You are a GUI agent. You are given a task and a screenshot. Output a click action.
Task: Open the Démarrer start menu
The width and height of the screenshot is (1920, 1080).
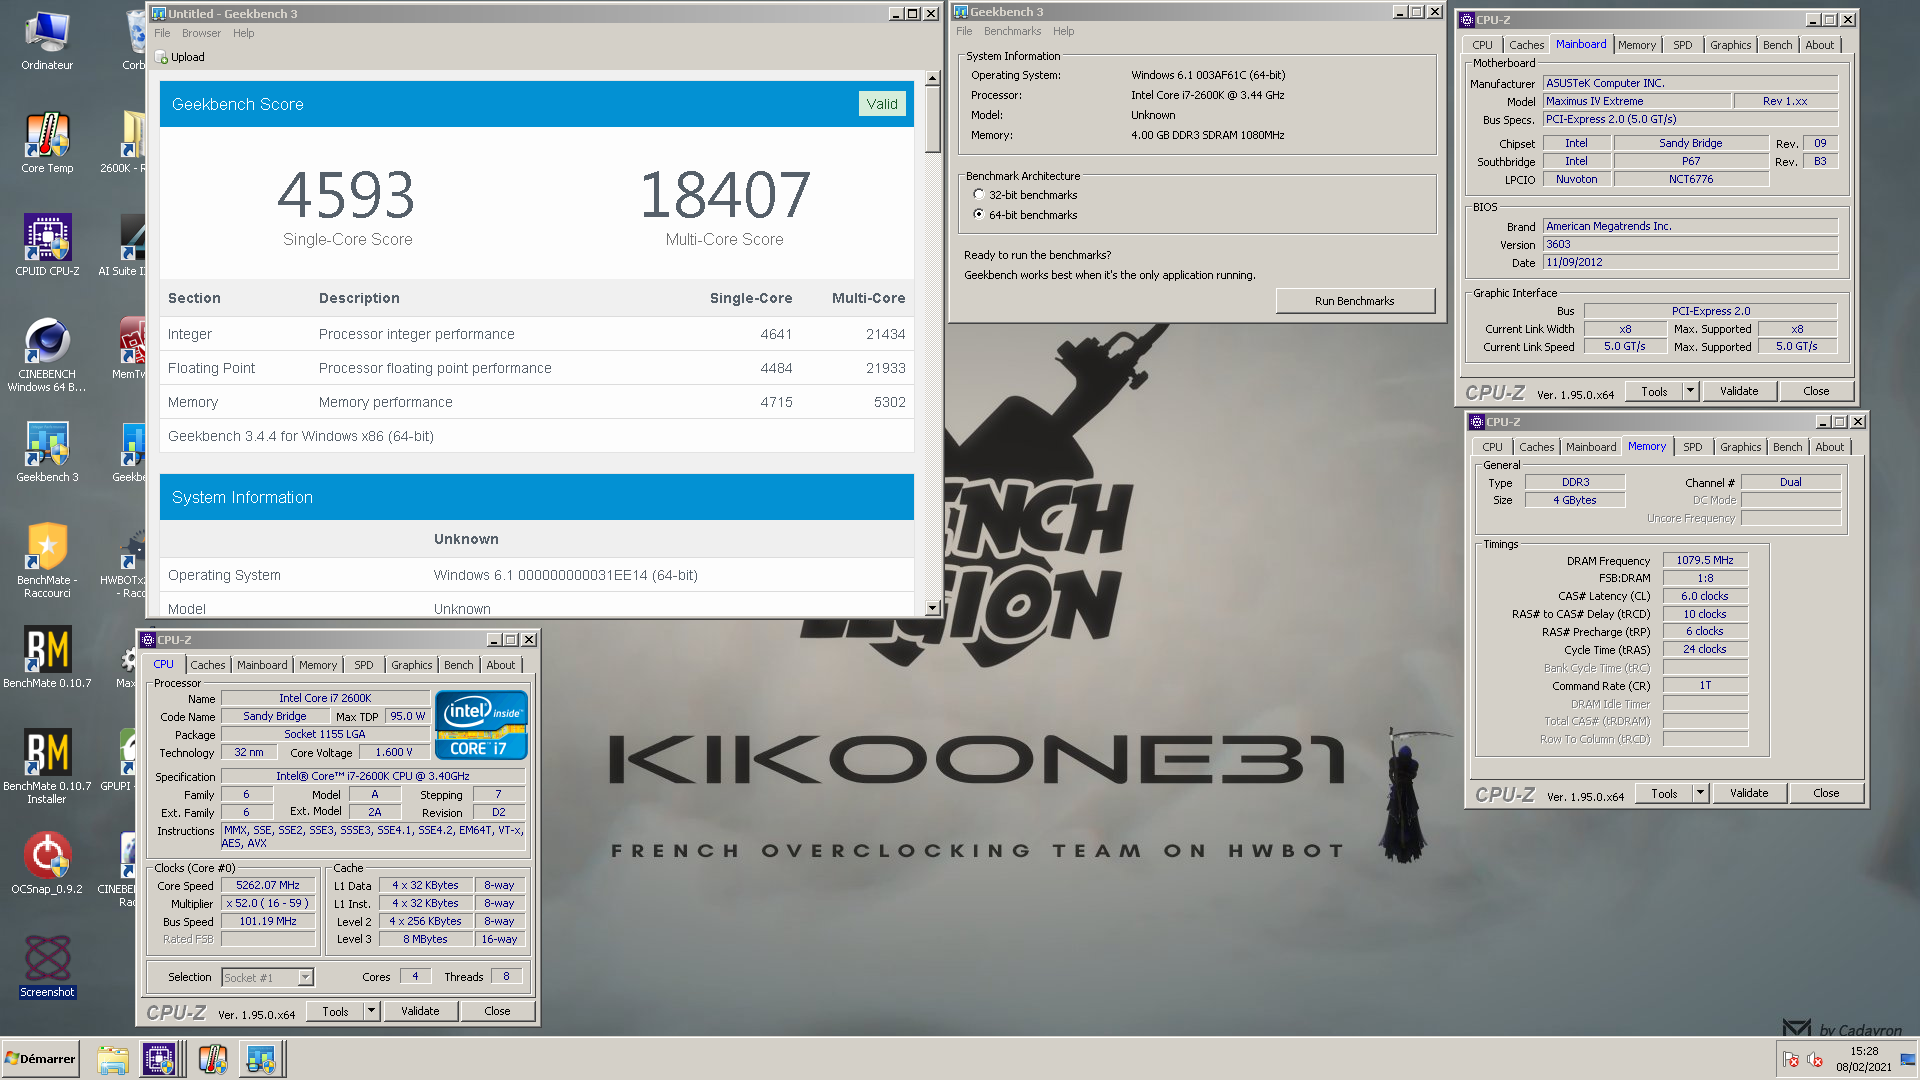(x=40, y=1059)
